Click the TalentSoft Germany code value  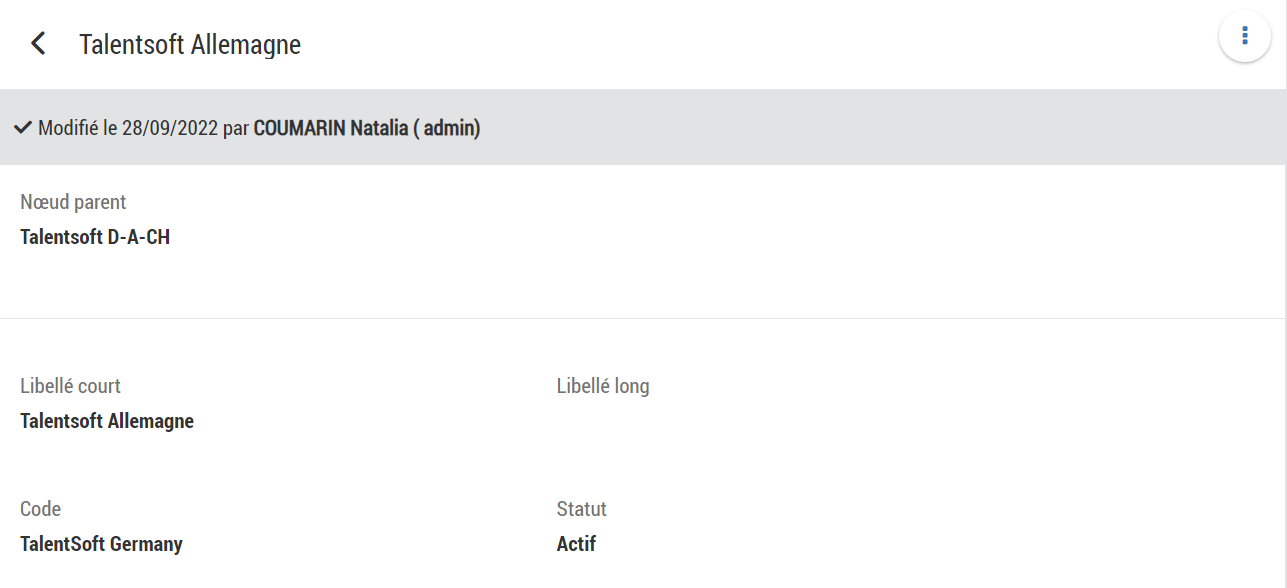pyautogui.click(x=101, y=545)
